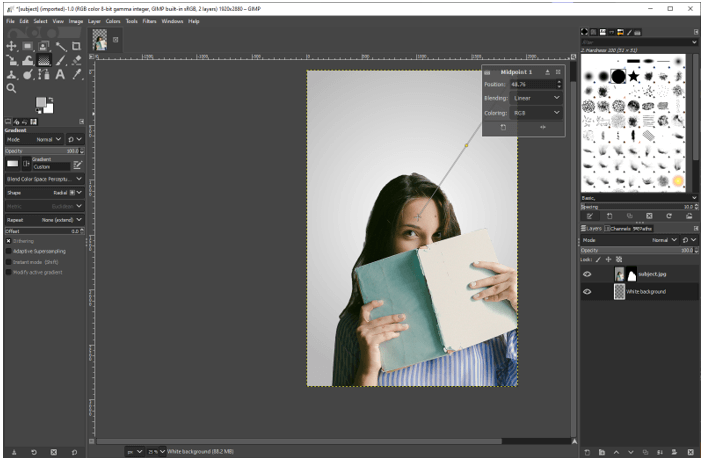Click the gradient preview swatch
Image resolution: width=701 pixels, height=458 pixels.
13,164
